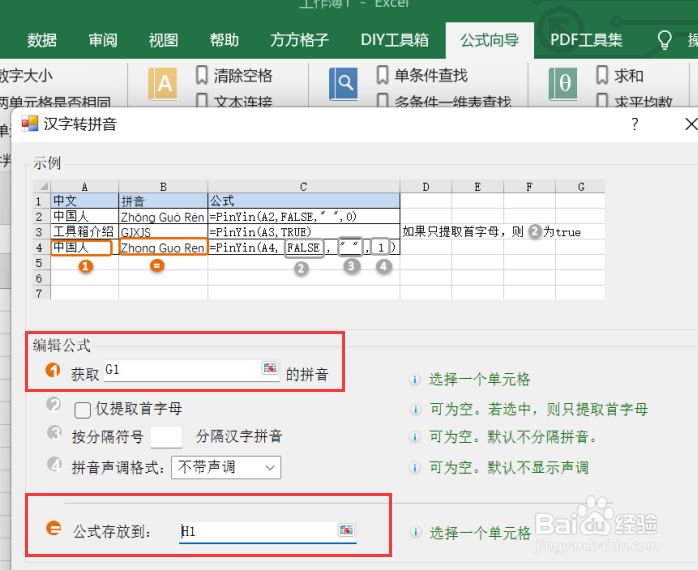Click the '可为空。默认不分隔拼音。' hint
Viewport: 698px width, 570px height.
click(x=513, y=437)
